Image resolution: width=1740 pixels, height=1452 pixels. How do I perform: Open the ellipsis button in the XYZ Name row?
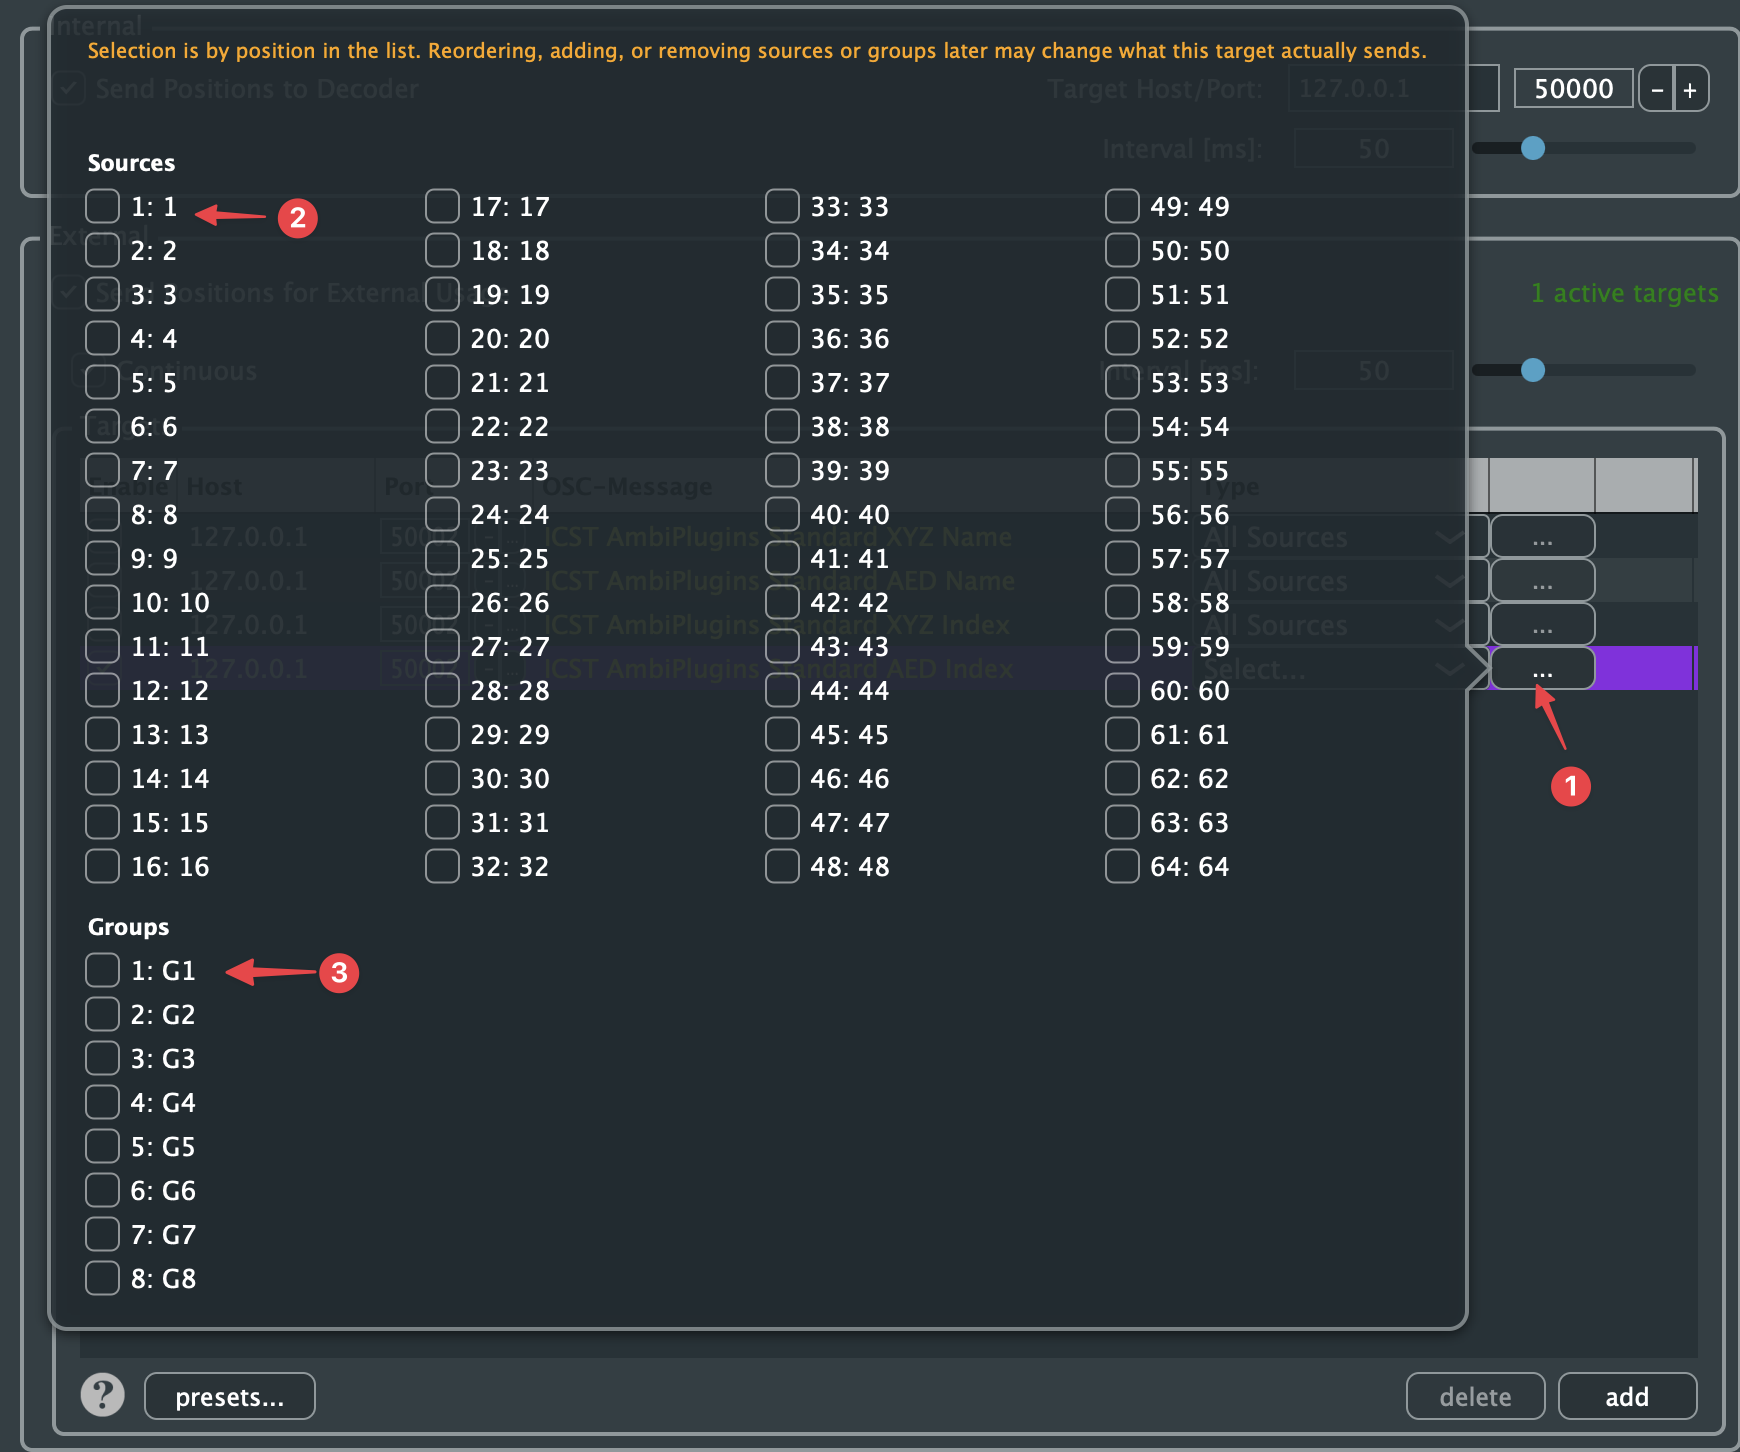click(1542, 536)
